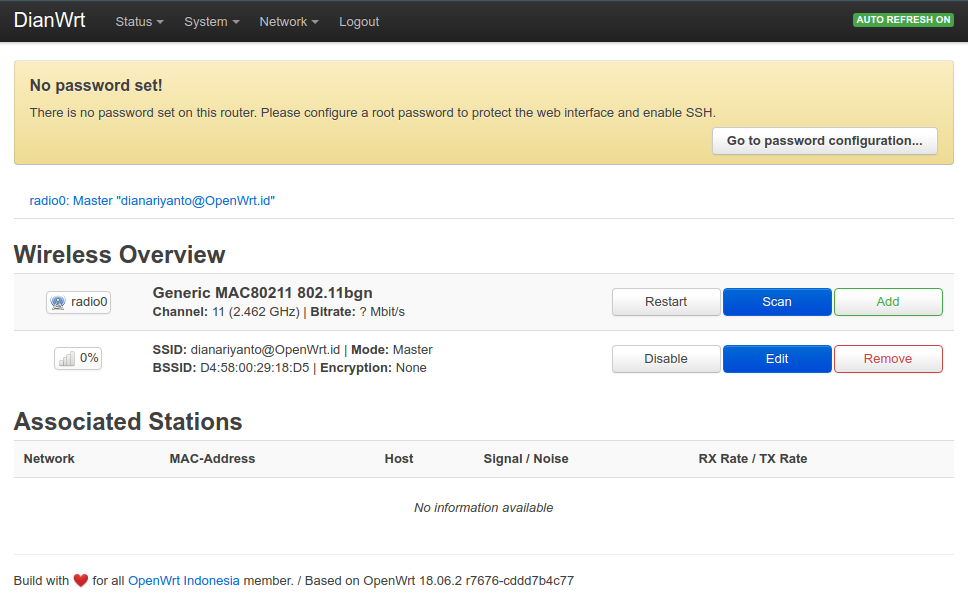
Task: Edit the dianariyanto wireless network
Action: 777,359
